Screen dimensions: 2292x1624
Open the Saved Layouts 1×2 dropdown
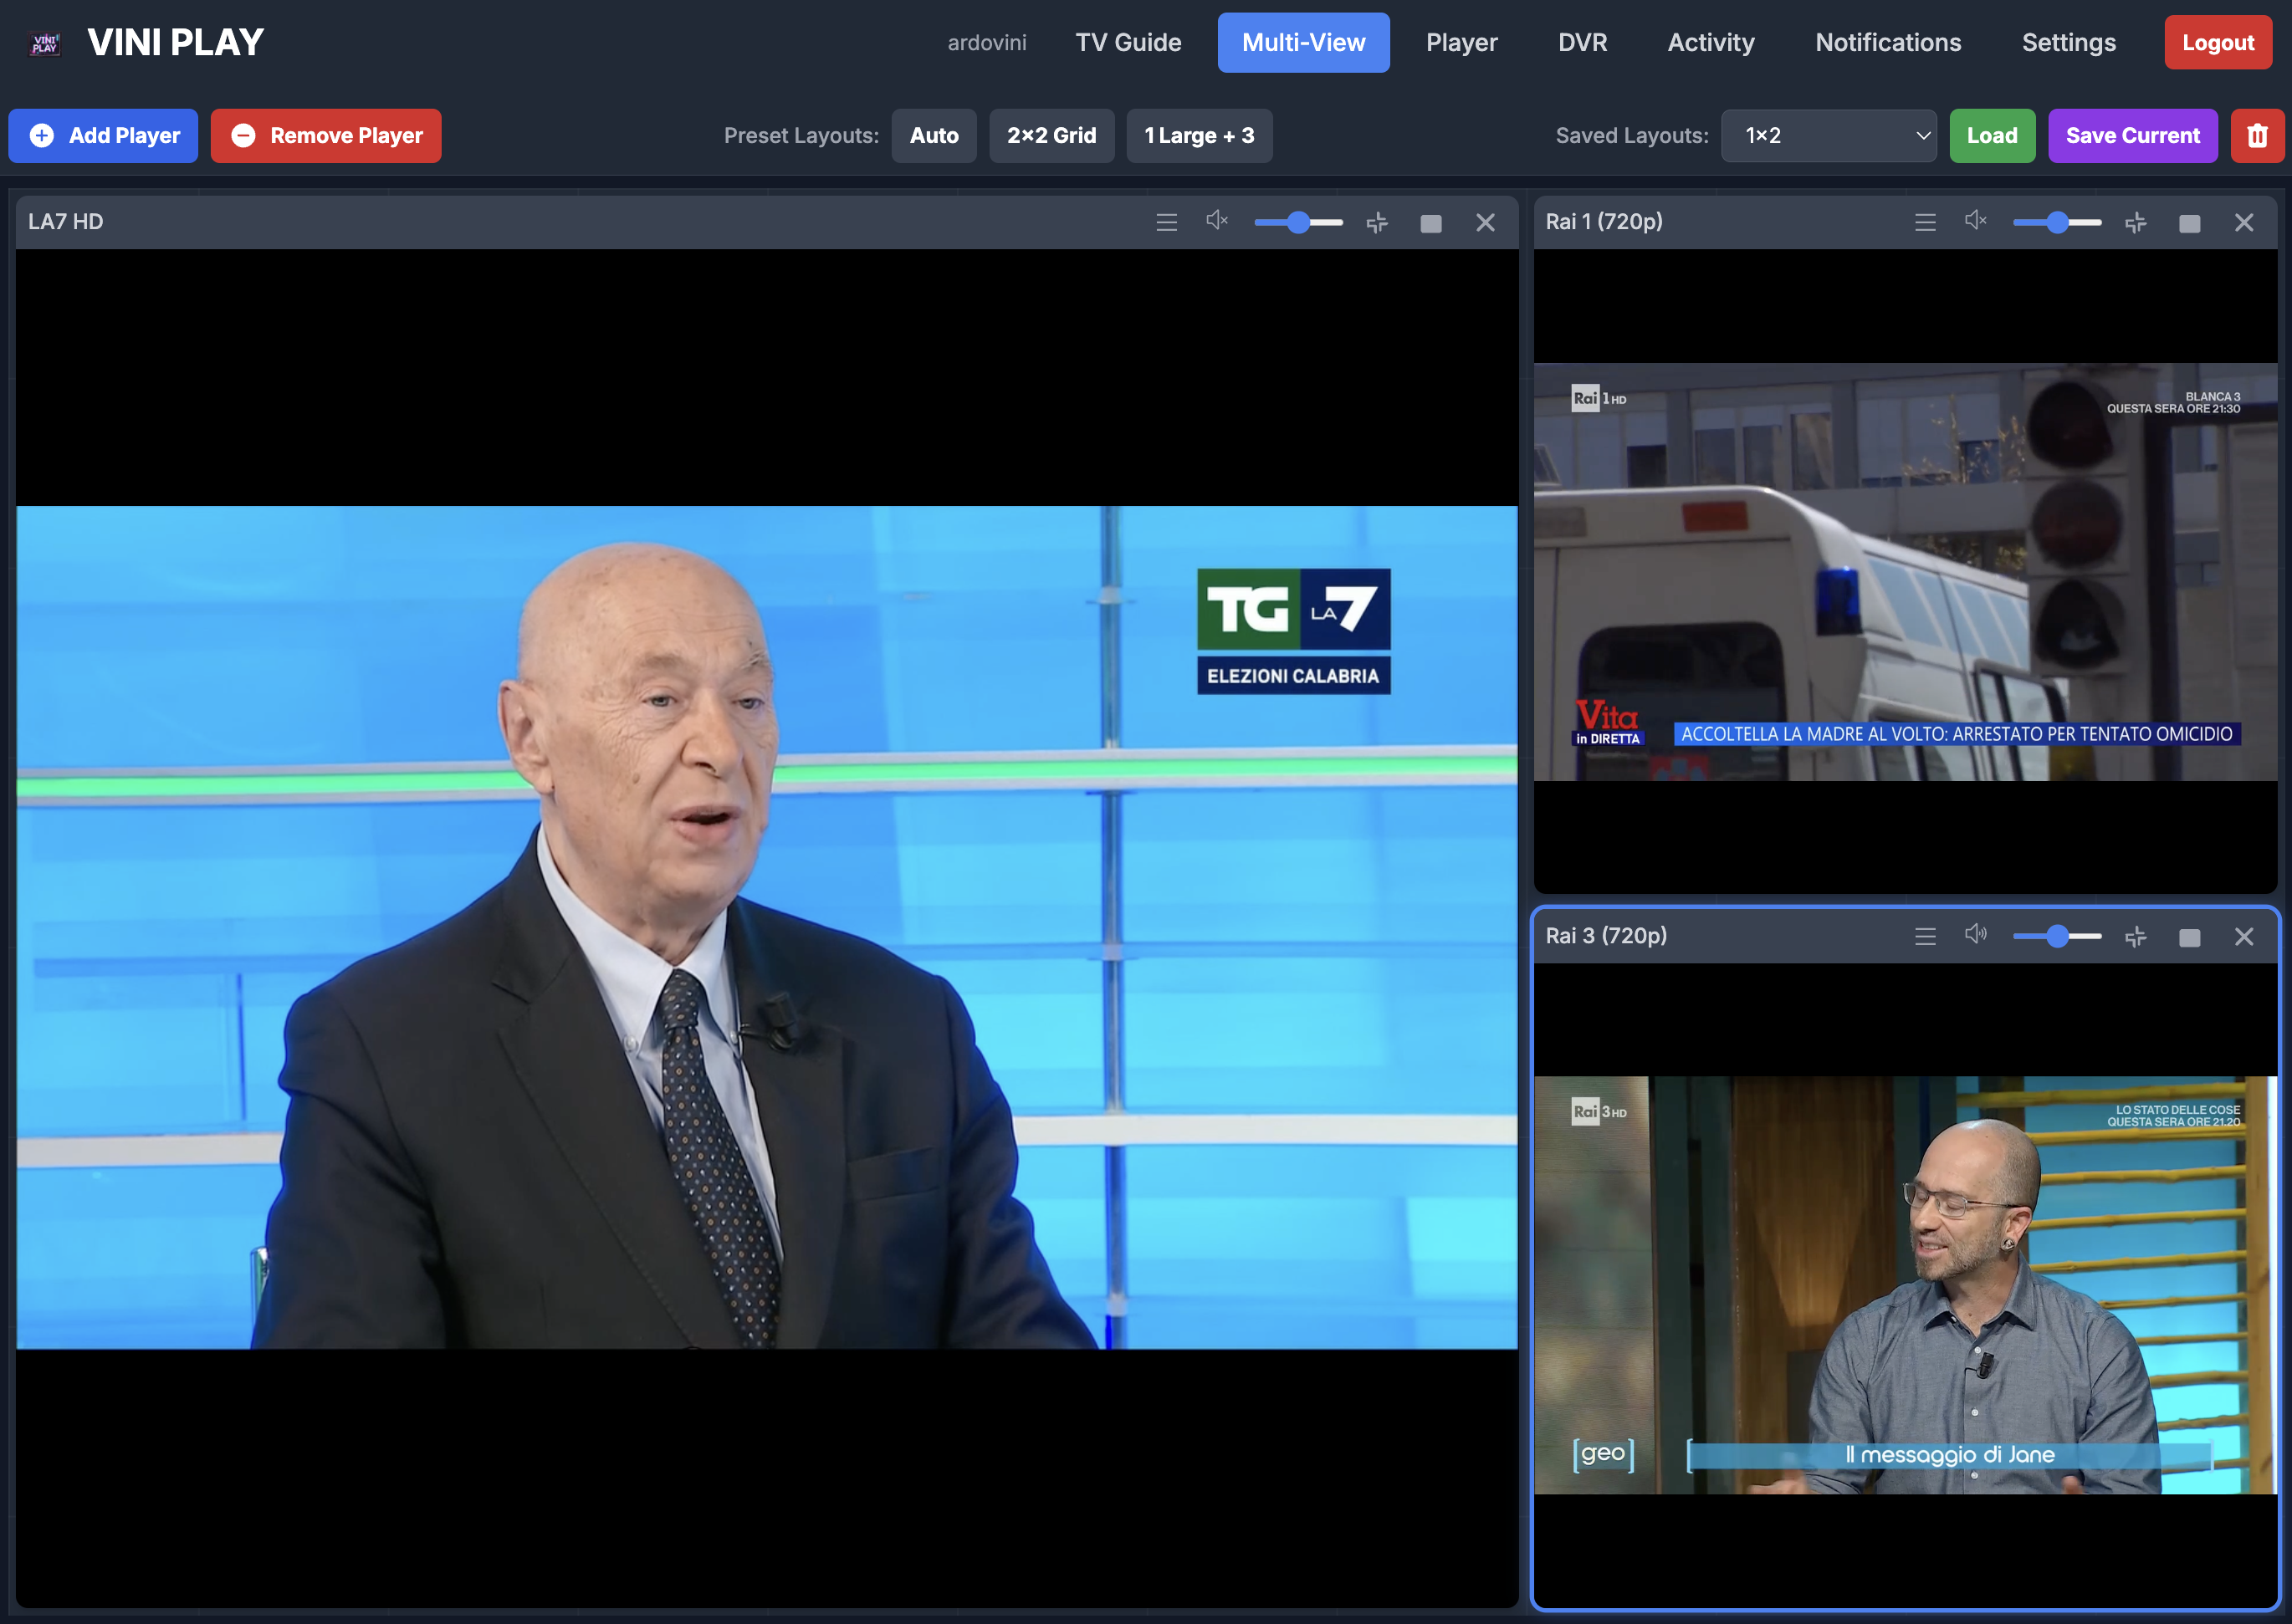(x=1828, y=136)
